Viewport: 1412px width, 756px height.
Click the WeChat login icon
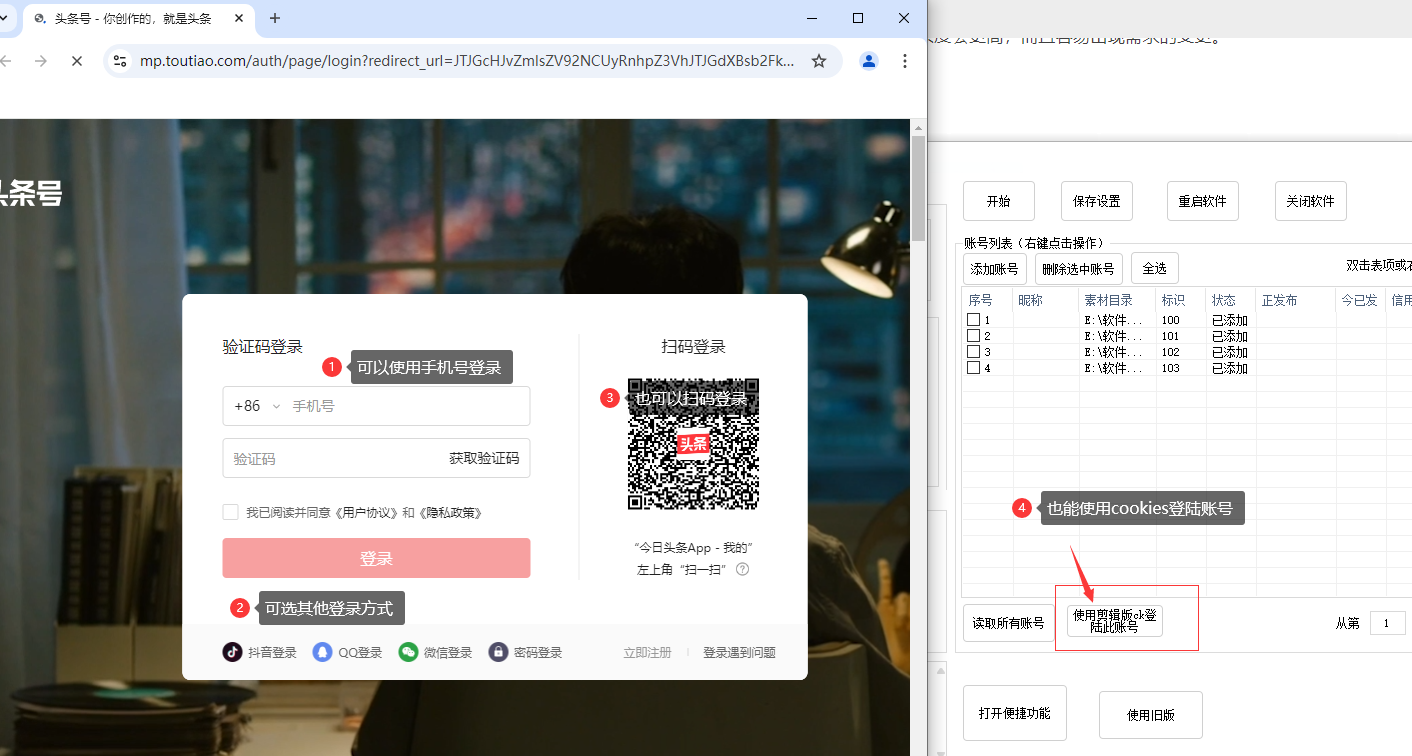tap(408, 652)
